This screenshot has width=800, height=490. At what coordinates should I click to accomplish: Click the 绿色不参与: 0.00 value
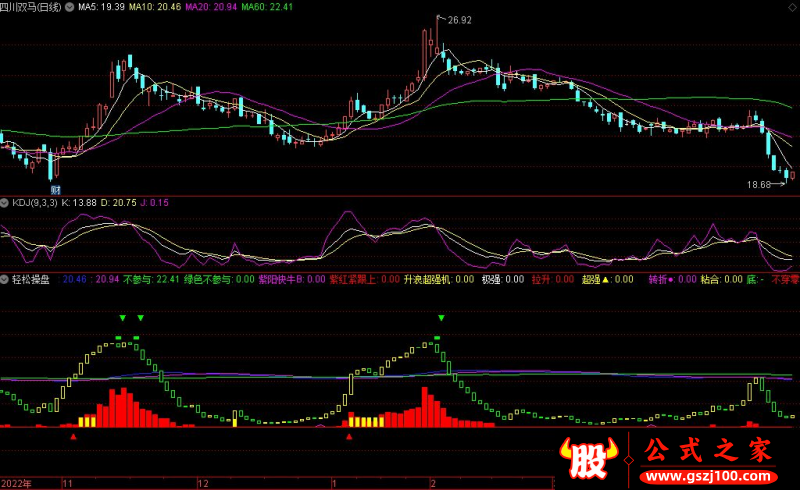tap(219, 279)
